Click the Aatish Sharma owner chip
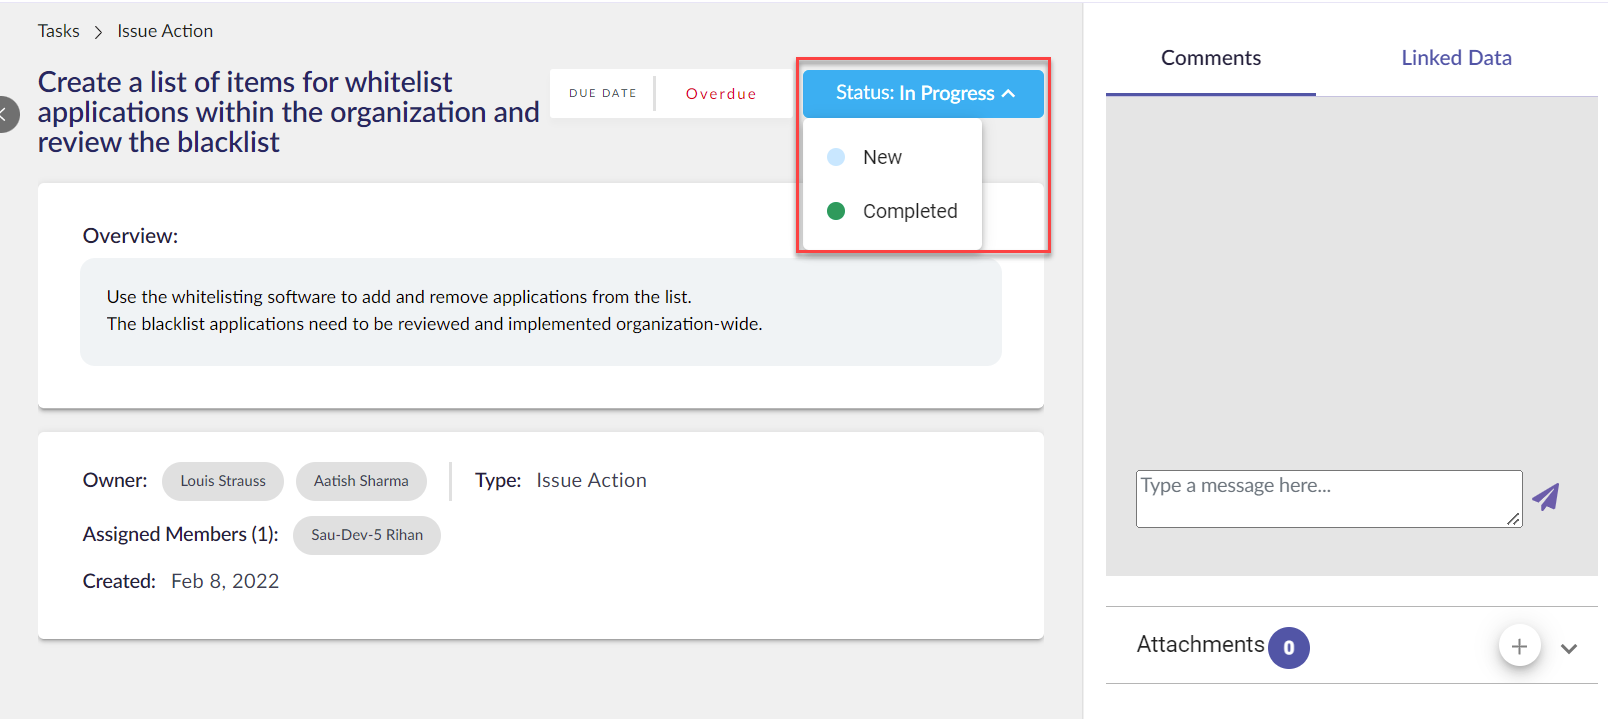This screenshot has height=719, width=1608. coord(361,481)
